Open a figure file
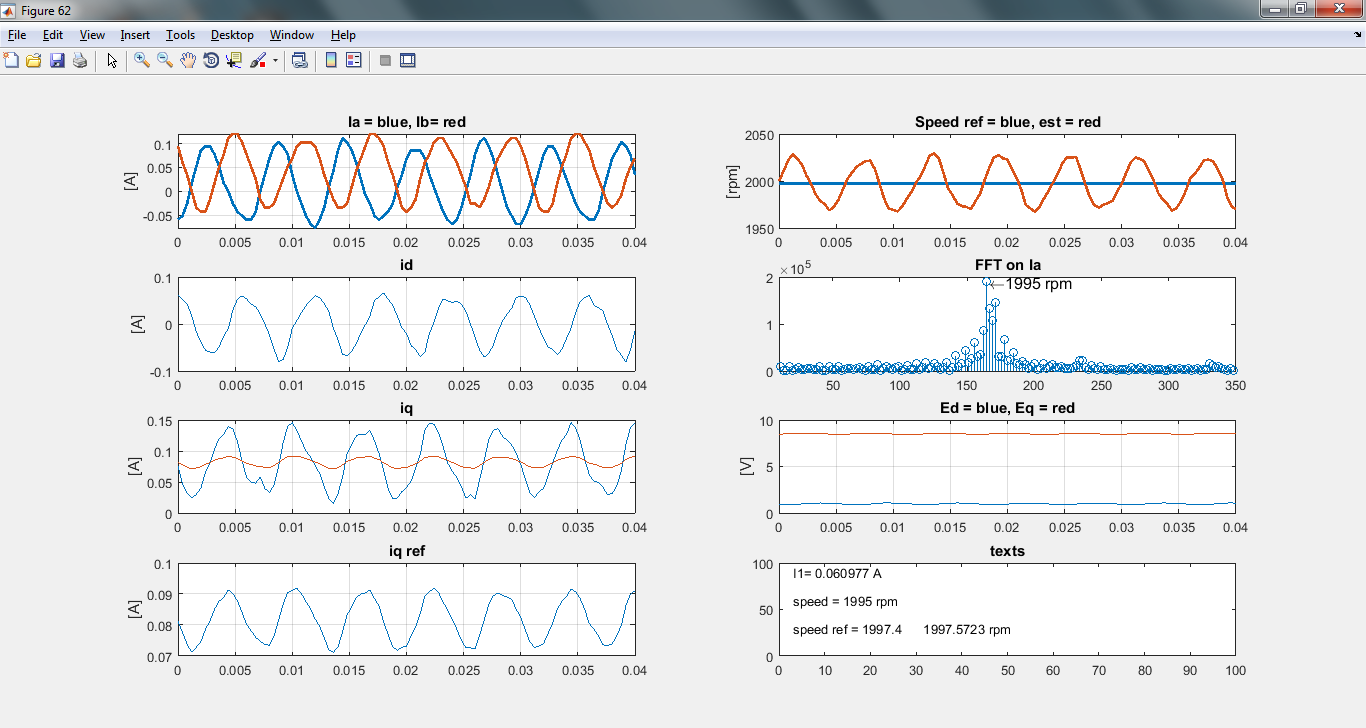The image size is (1366, 728). (34, 60)
